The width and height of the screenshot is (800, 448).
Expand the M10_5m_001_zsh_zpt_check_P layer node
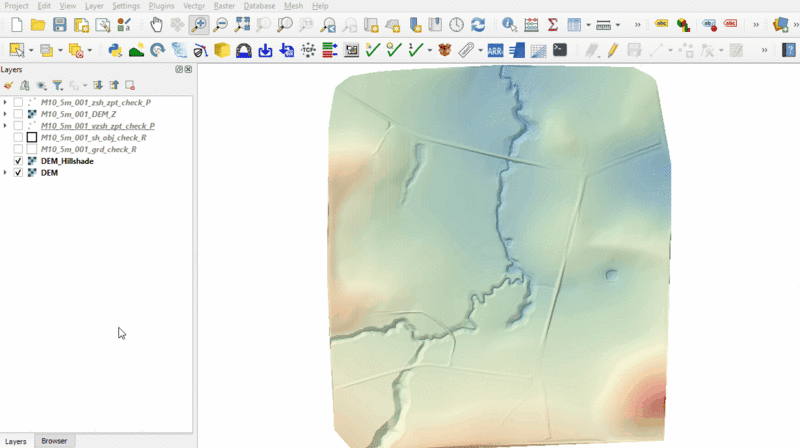click(x=6, y=102)
